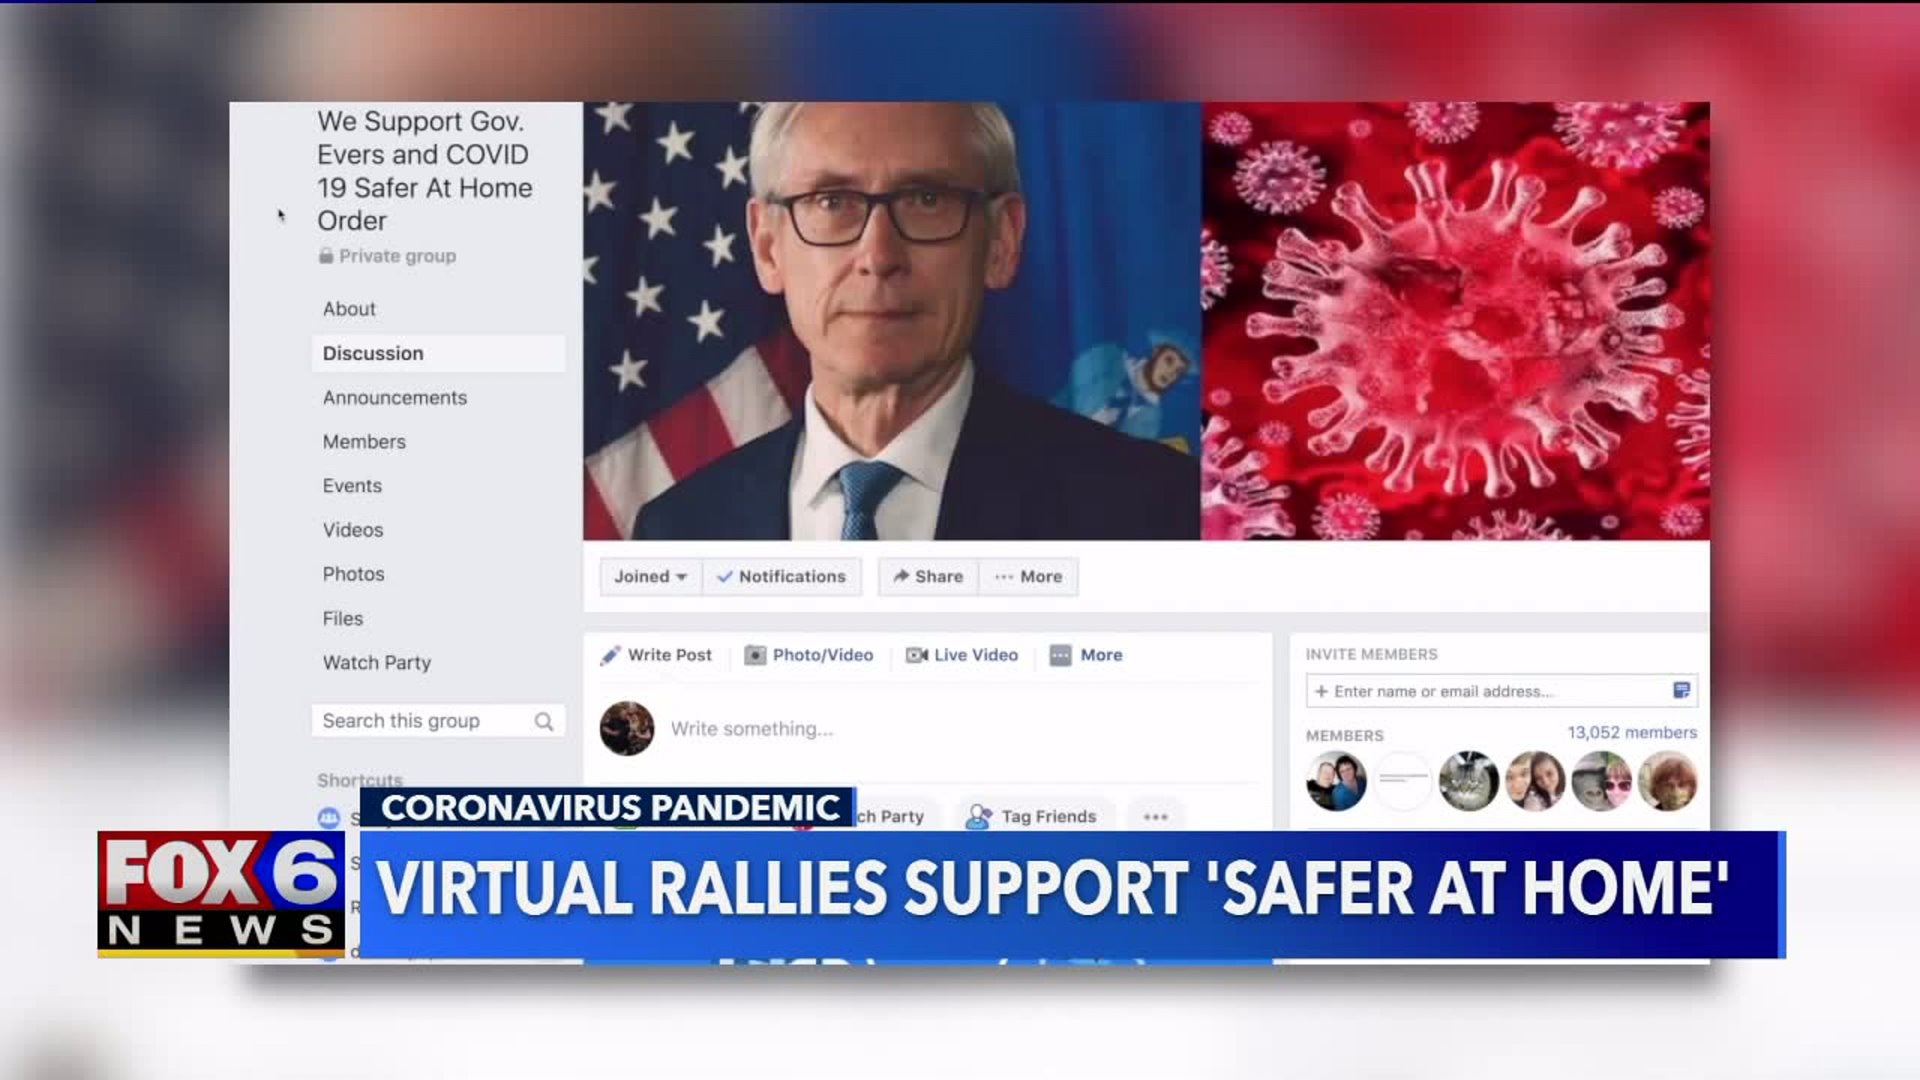1920x1080 pixels.
Task: Switch to the Announcements section
Action: (x=395, y=398)
